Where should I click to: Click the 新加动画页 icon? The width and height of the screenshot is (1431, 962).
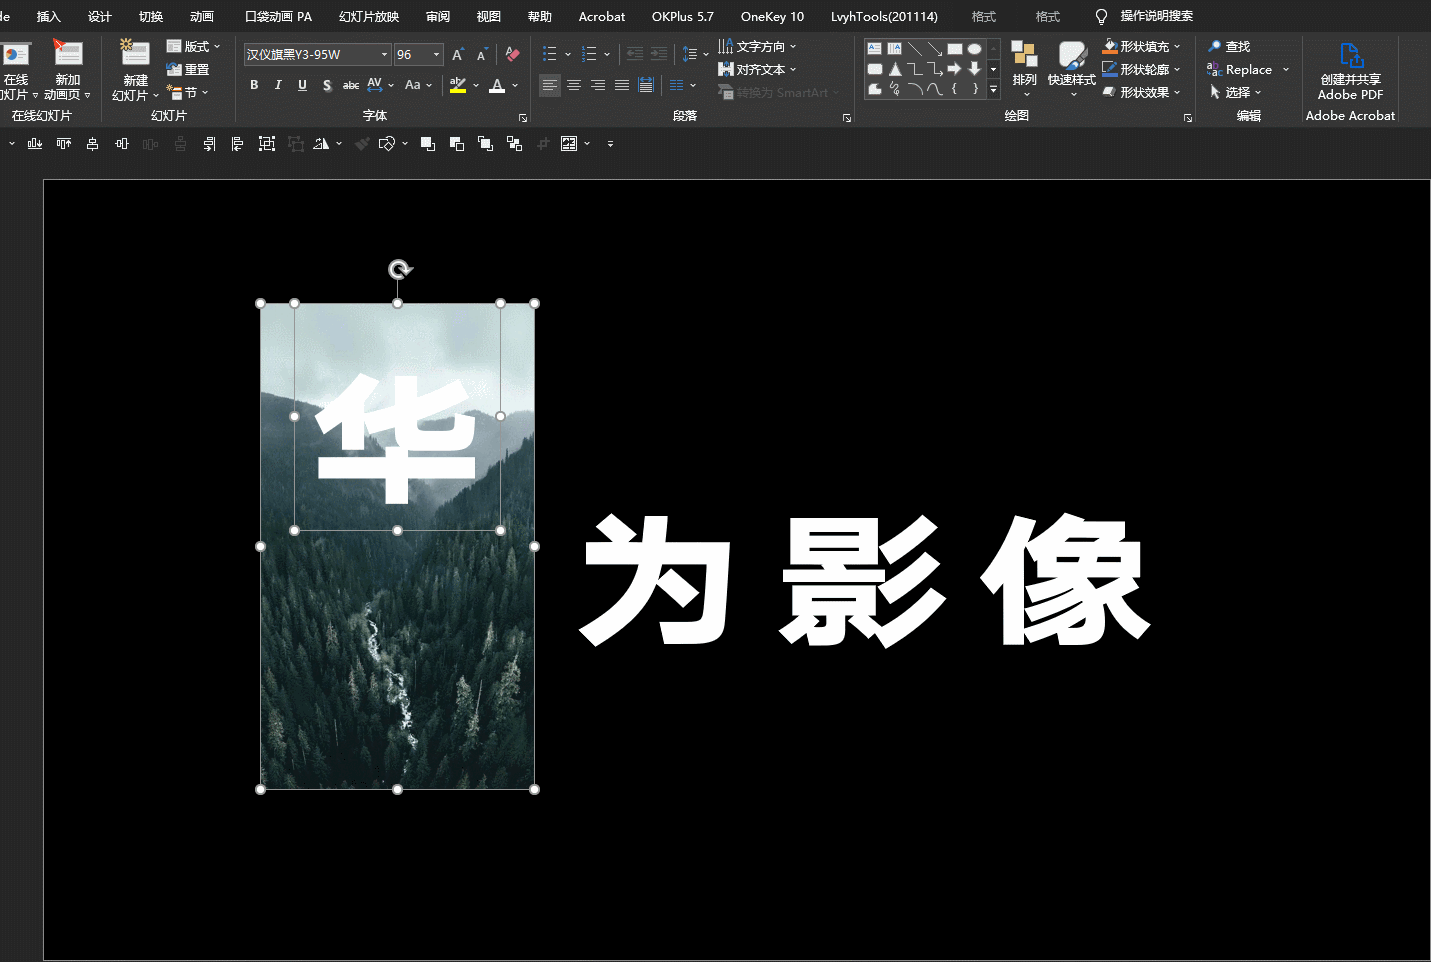(x=67, y=53)
